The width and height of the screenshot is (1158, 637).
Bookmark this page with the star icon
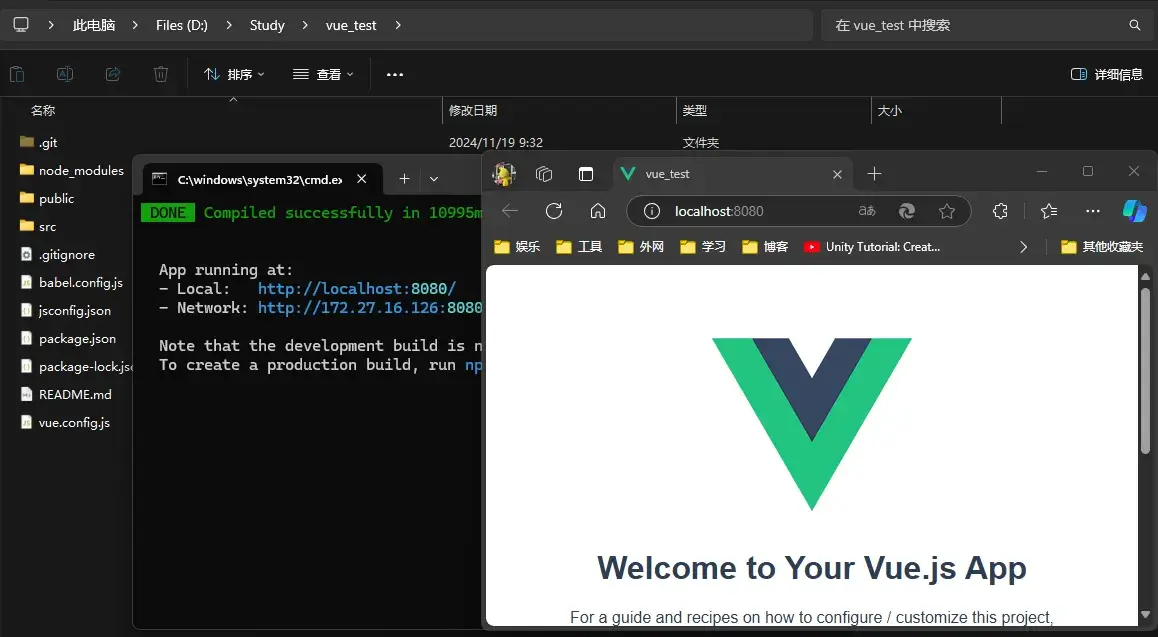pyautogui.click(x=947, y=212)
